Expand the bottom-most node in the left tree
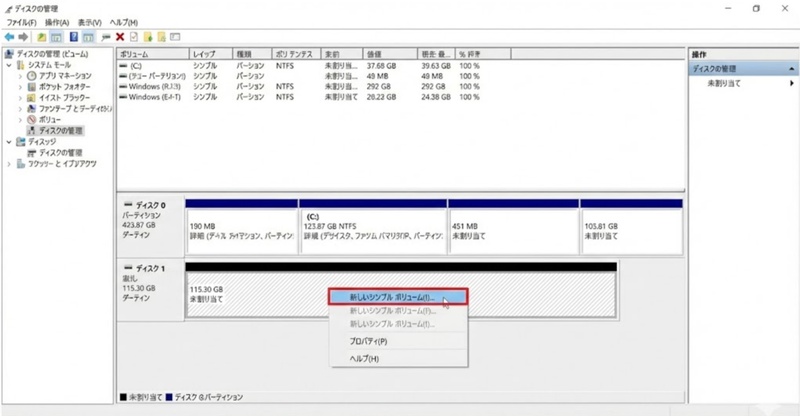Screen dimensions: 800x416 click(x=9, y=163)
